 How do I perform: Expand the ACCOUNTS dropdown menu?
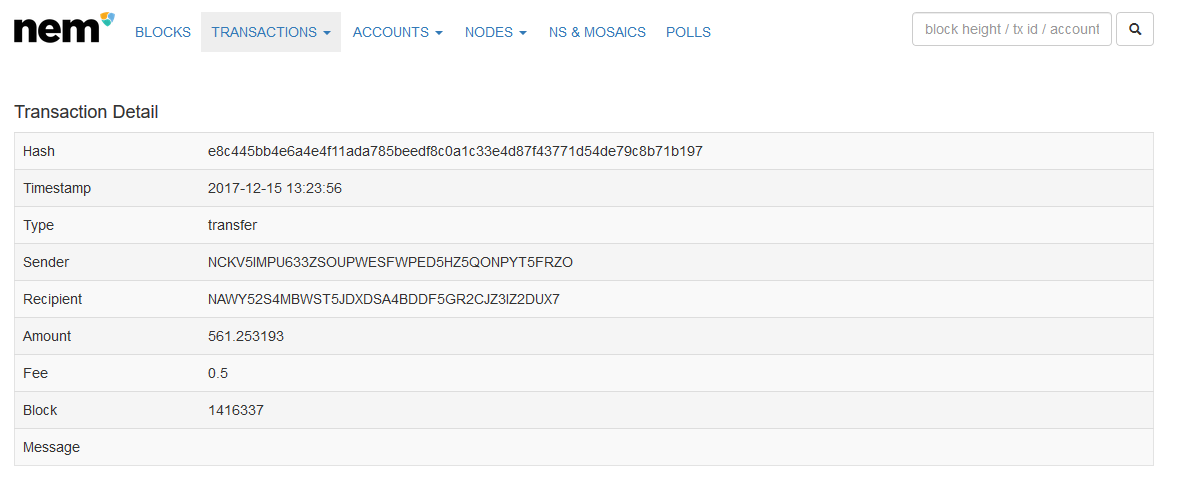click(x=398, y=32)
